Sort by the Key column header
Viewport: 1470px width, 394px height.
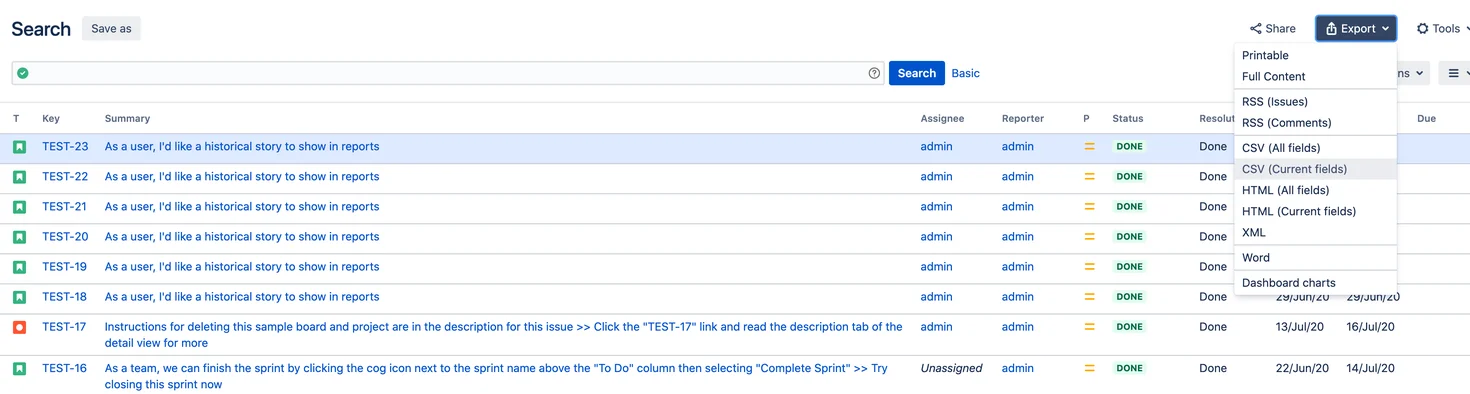51,119
